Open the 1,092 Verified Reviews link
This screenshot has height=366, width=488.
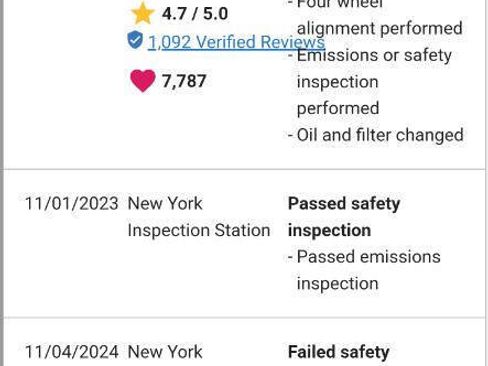point(236,42)
